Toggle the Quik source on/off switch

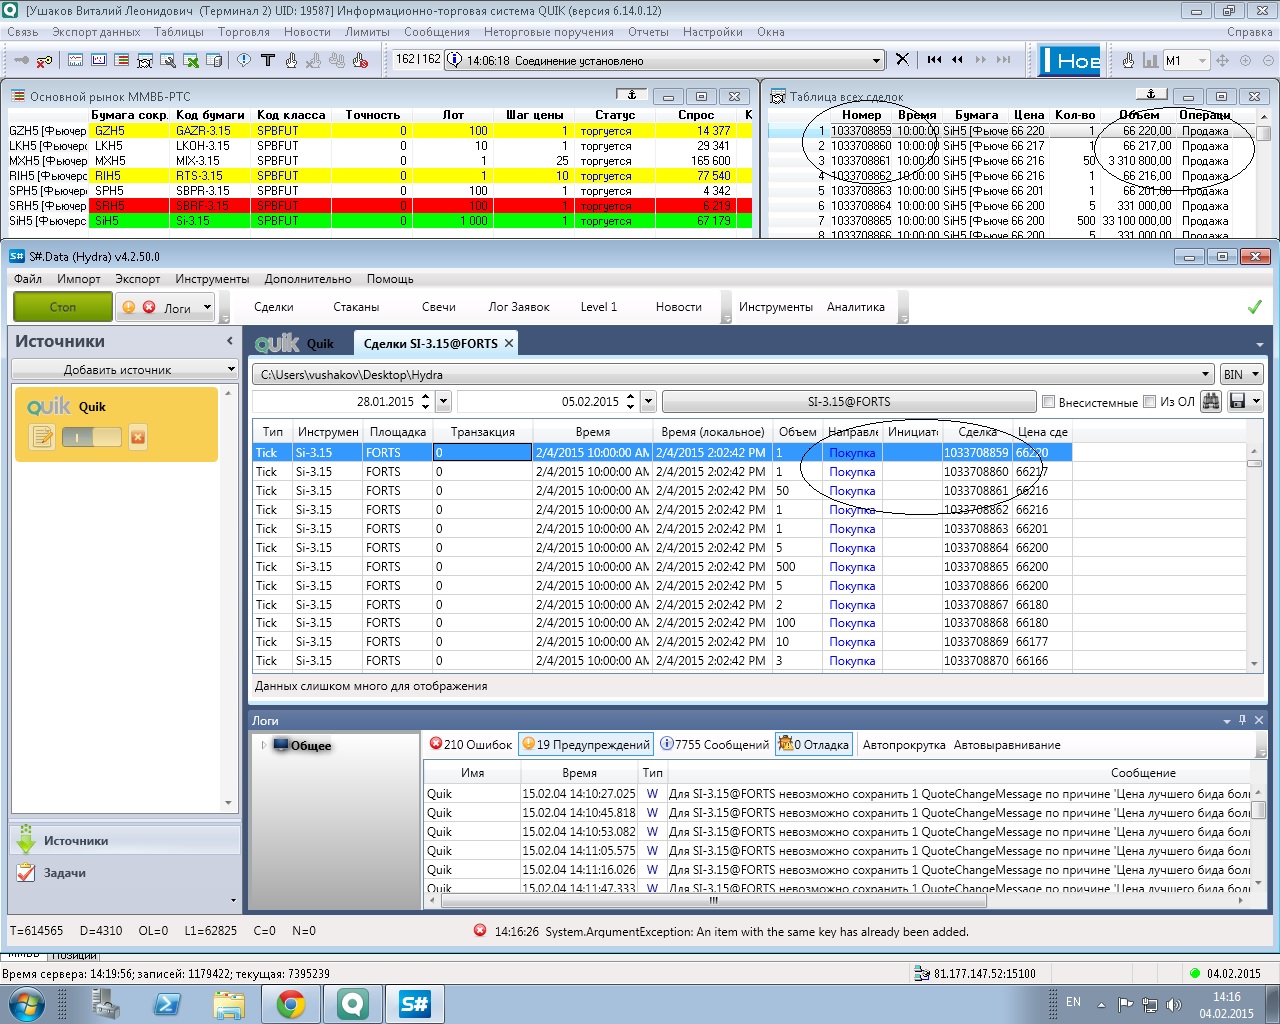coord(92,437)
